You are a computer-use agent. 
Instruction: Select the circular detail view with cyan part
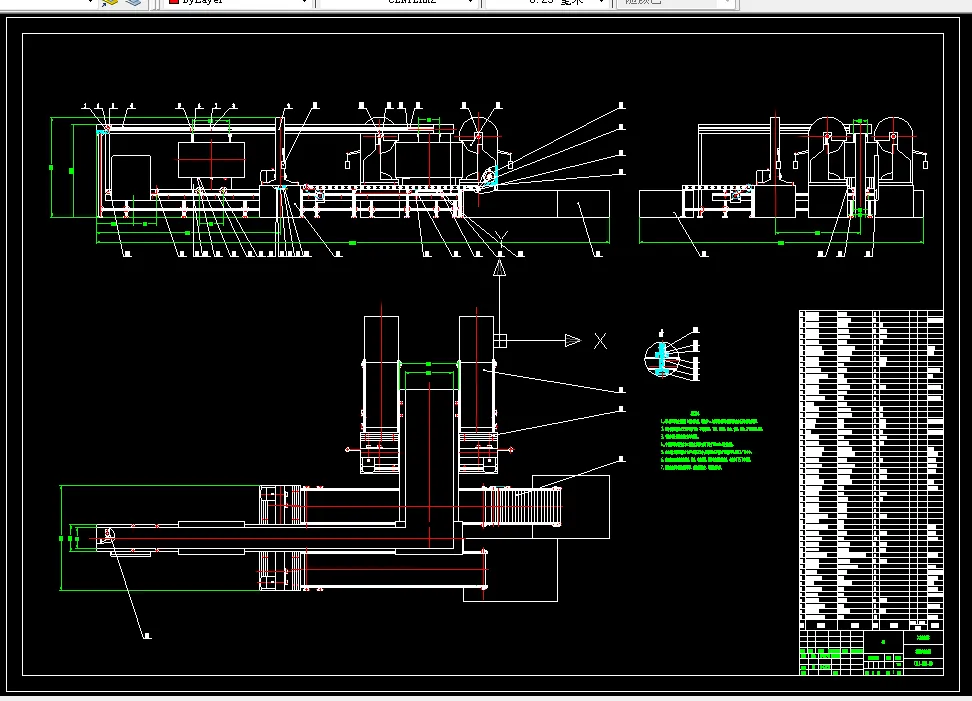click(662, 358)
